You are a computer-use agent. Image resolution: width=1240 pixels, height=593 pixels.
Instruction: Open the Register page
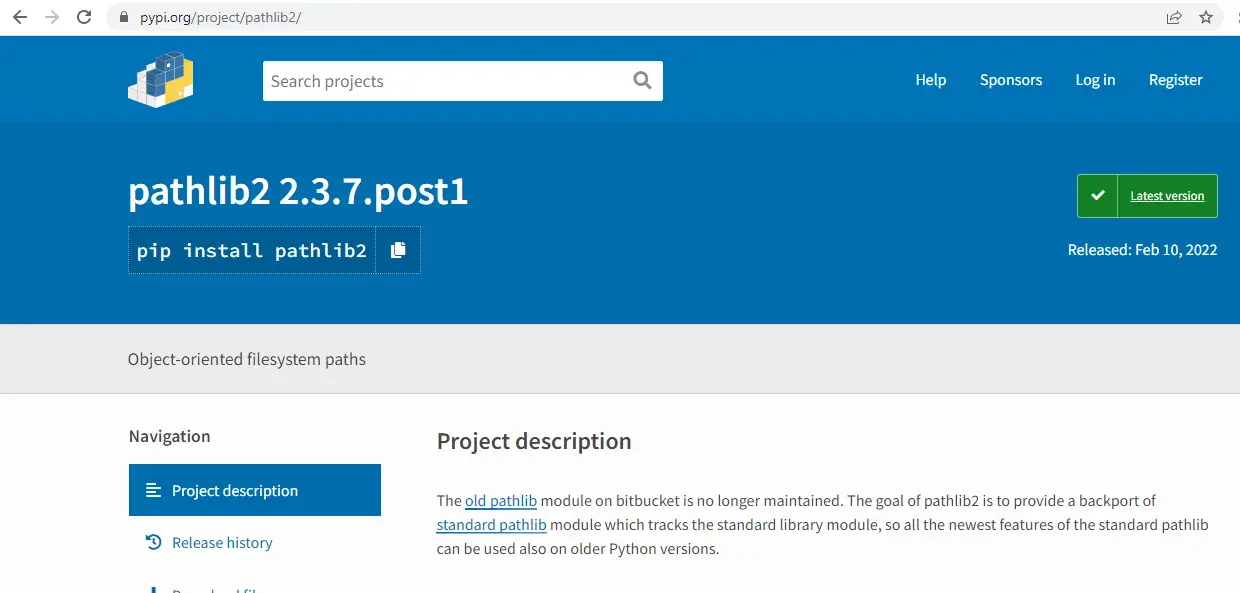pos(1176,80)
